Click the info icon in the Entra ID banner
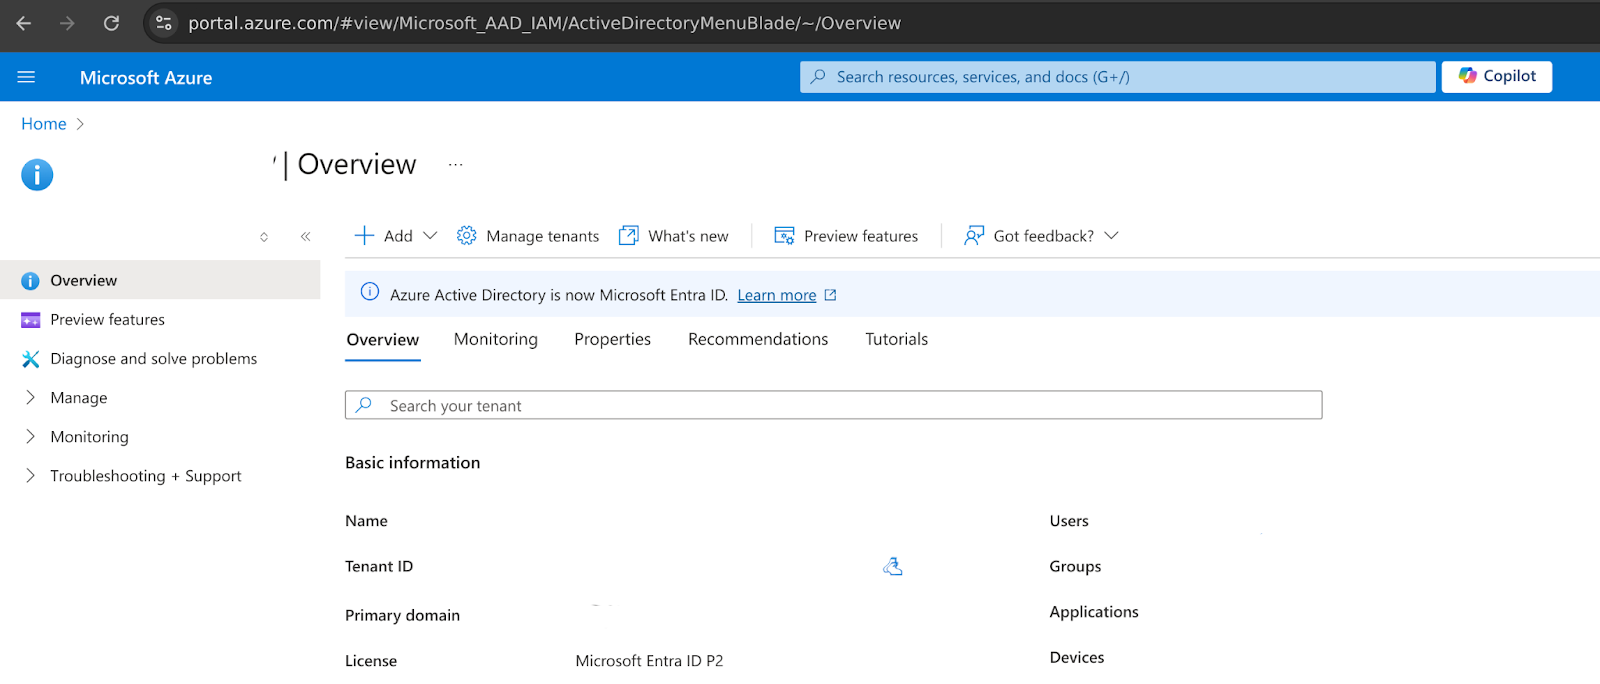This screenshot has height=684, width=1600. point(370,292)
